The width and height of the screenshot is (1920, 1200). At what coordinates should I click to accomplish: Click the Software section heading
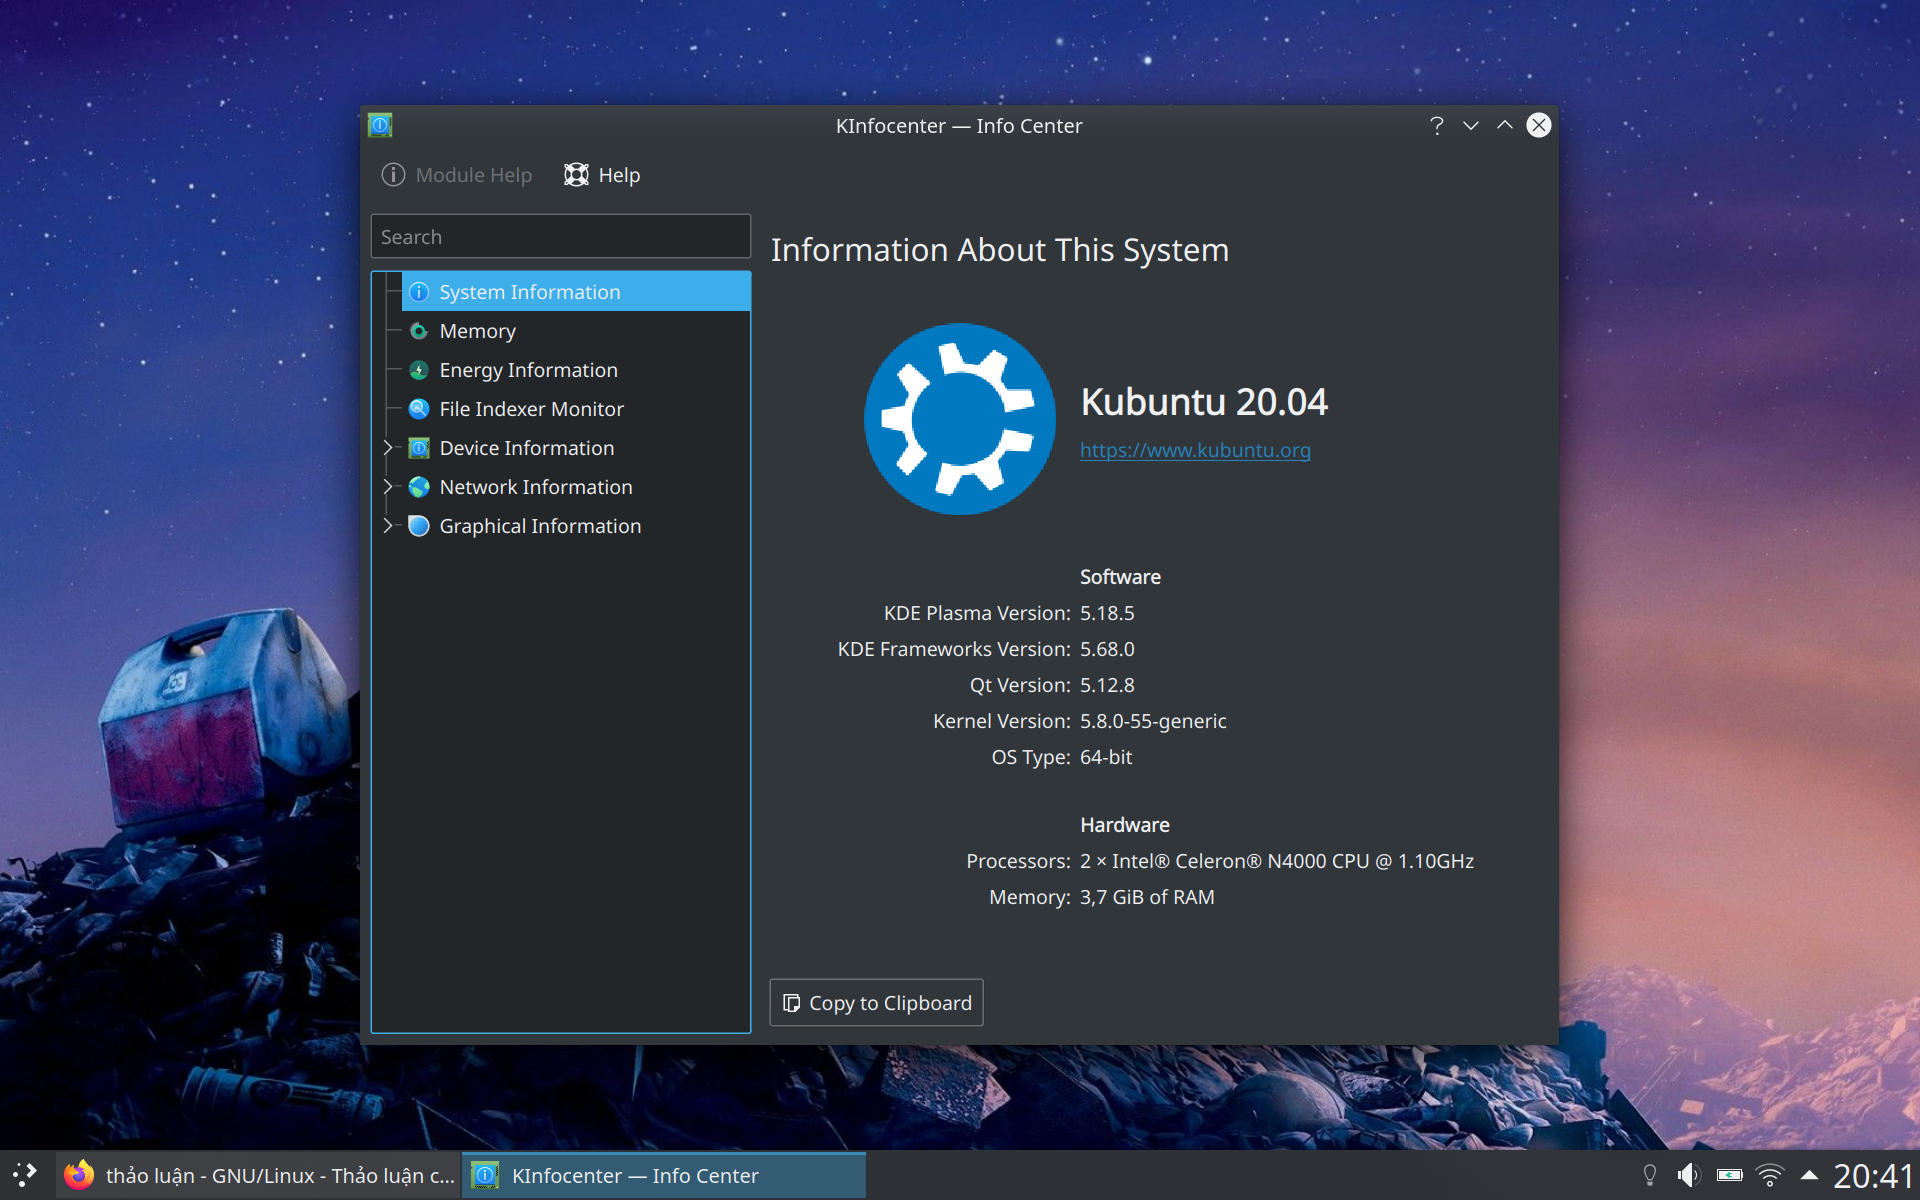(x=1120, y=577)
